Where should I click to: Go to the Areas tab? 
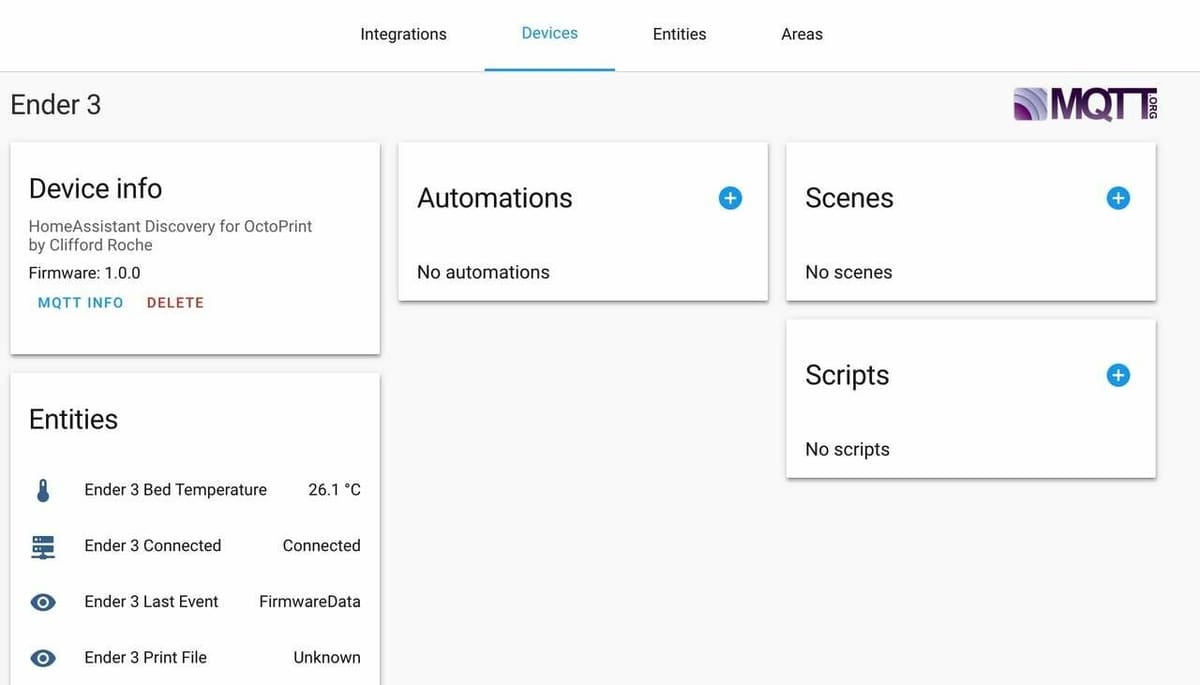(x=802, y=34)
